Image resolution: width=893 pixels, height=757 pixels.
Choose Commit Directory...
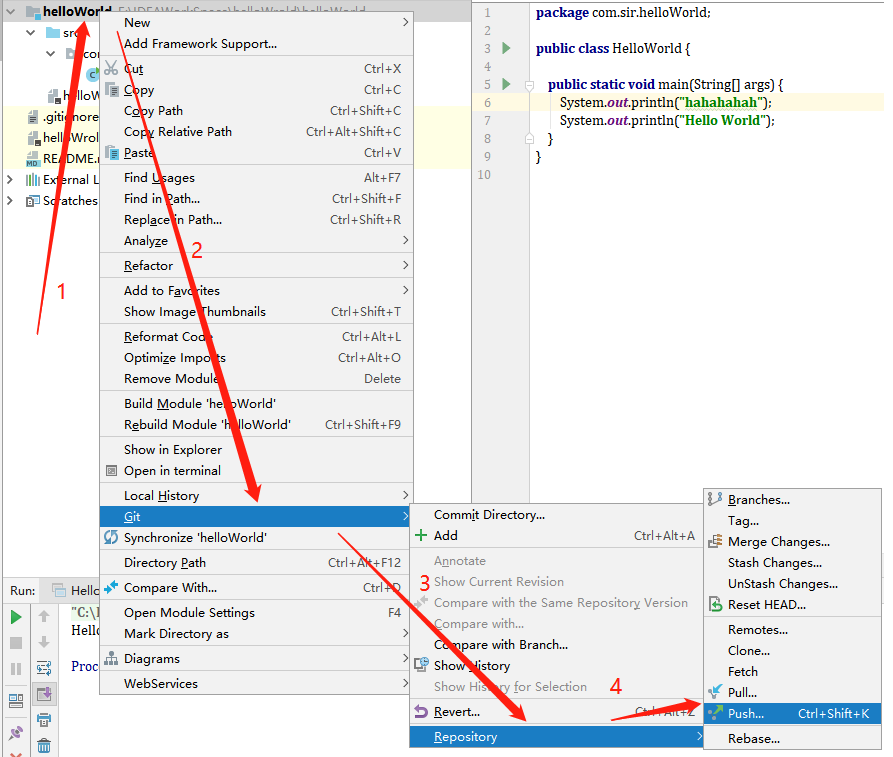pyautogui.click(x=556, y=514)
